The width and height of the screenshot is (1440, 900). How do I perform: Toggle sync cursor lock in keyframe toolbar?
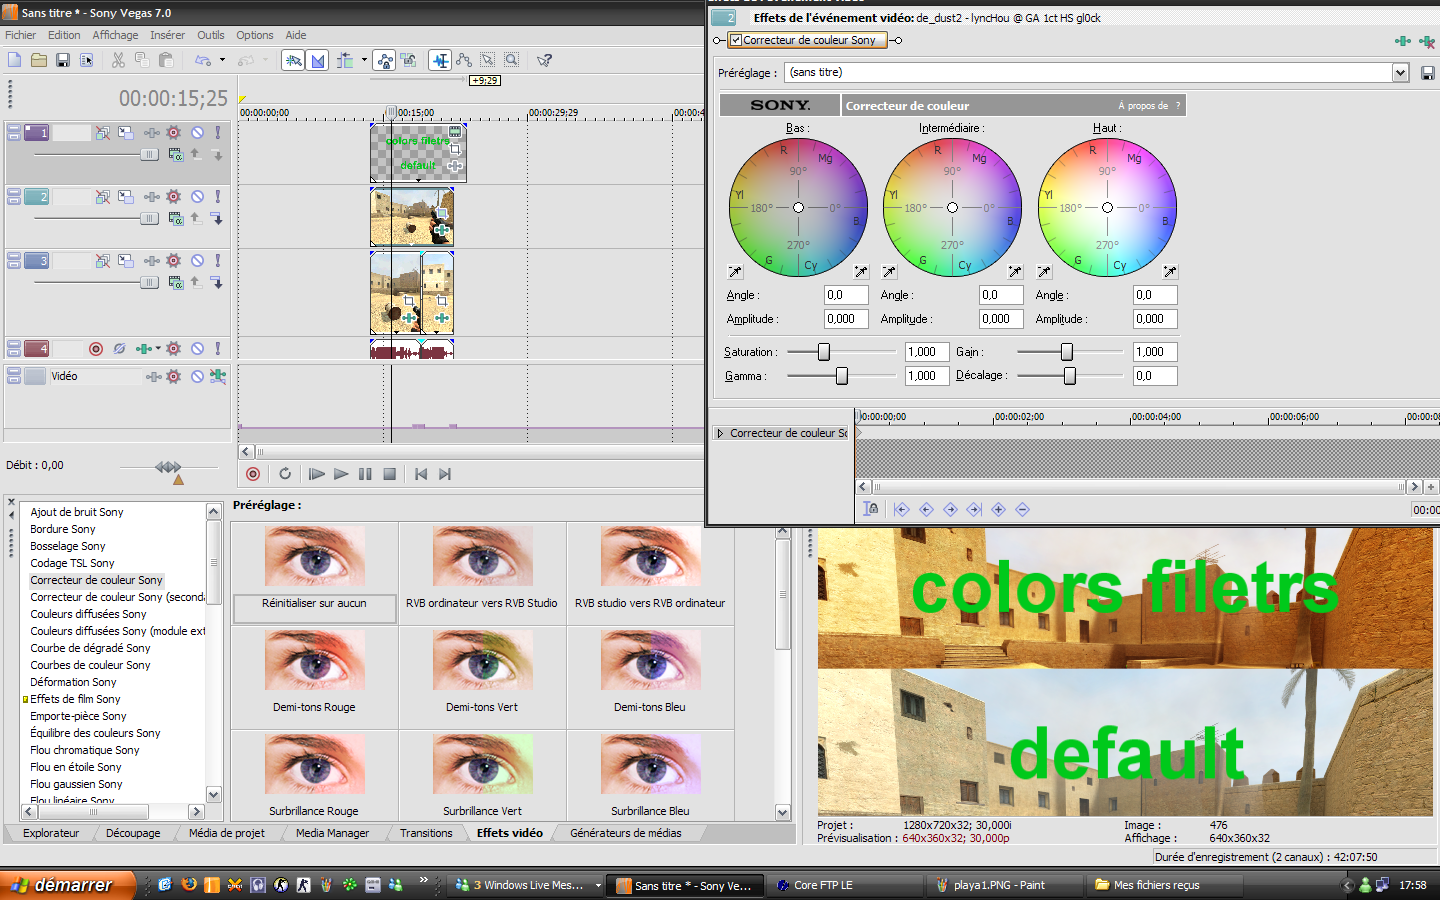pos(872,509)
